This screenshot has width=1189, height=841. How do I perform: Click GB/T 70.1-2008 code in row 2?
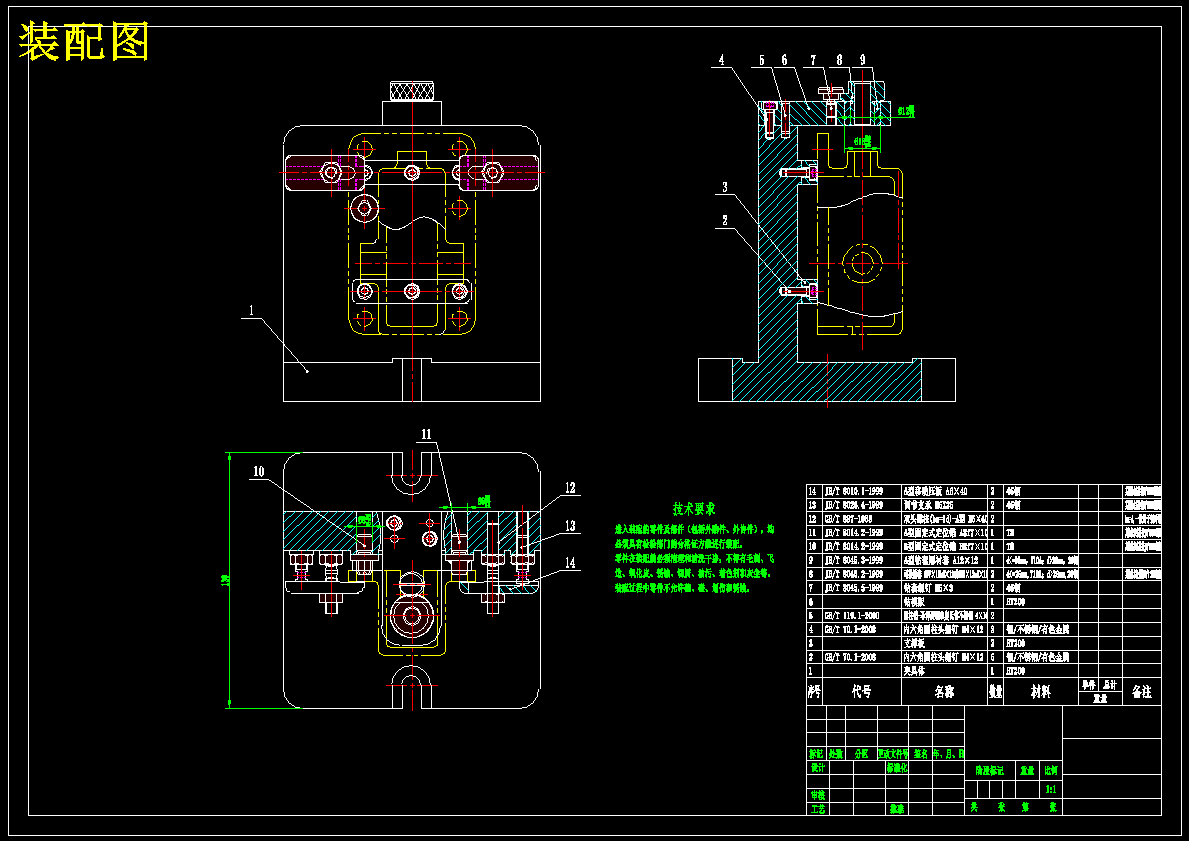point(850,657)
